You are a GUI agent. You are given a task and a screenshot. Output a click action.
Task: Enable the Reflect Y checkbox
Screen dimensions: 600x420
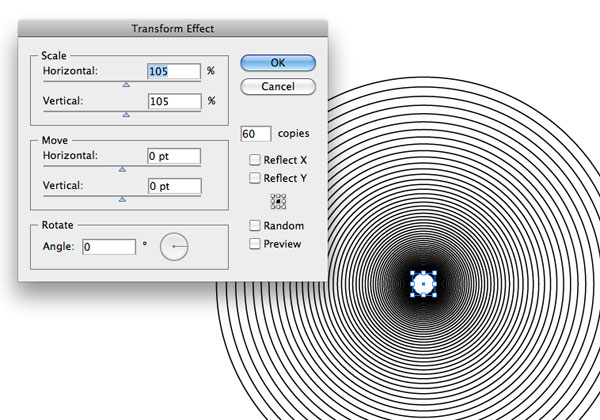point(254,178)
